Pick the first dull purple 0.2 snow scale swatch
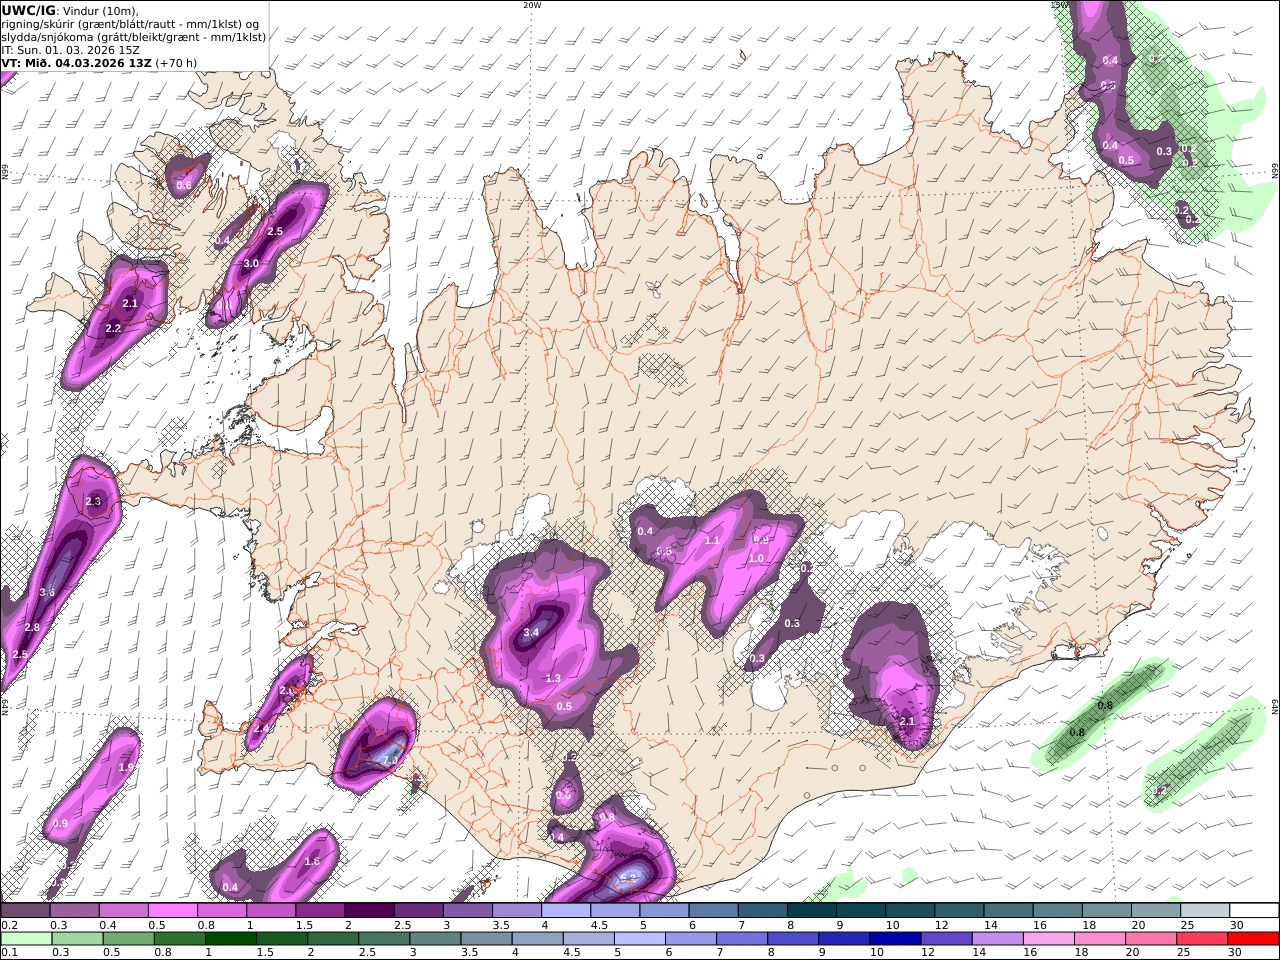The width and height of the screenshot is (1280, 960). coord(25,910)
